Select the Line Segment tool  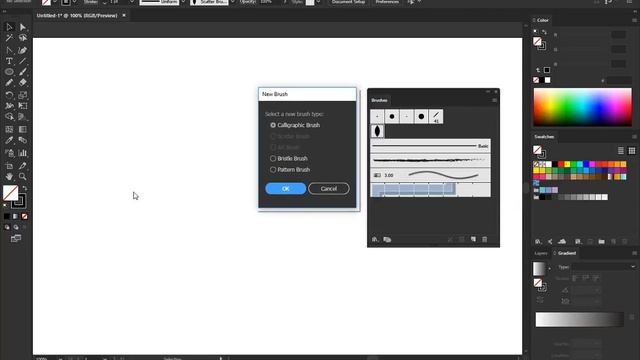coord(22,61)
